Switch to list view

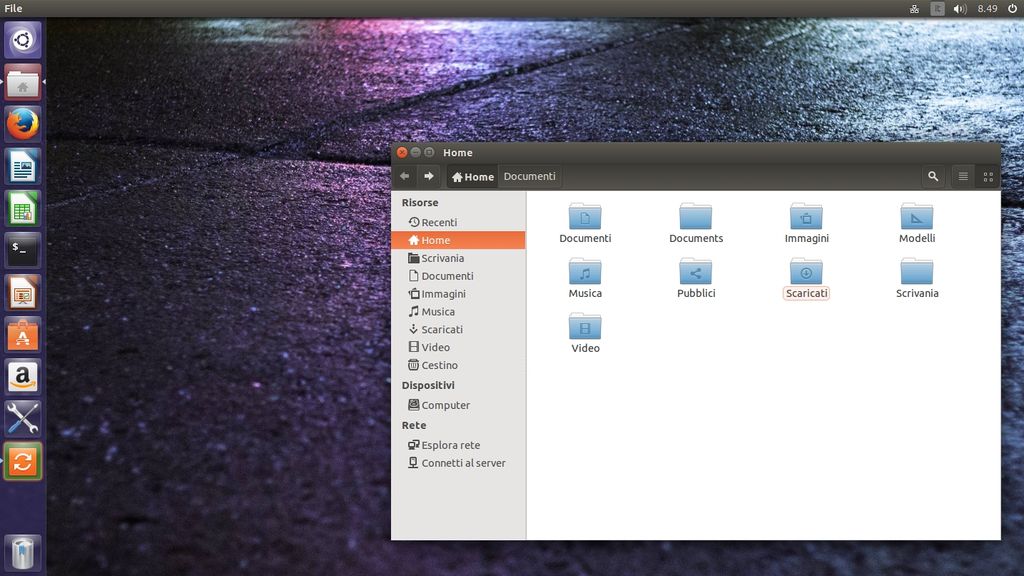[963, 177]
